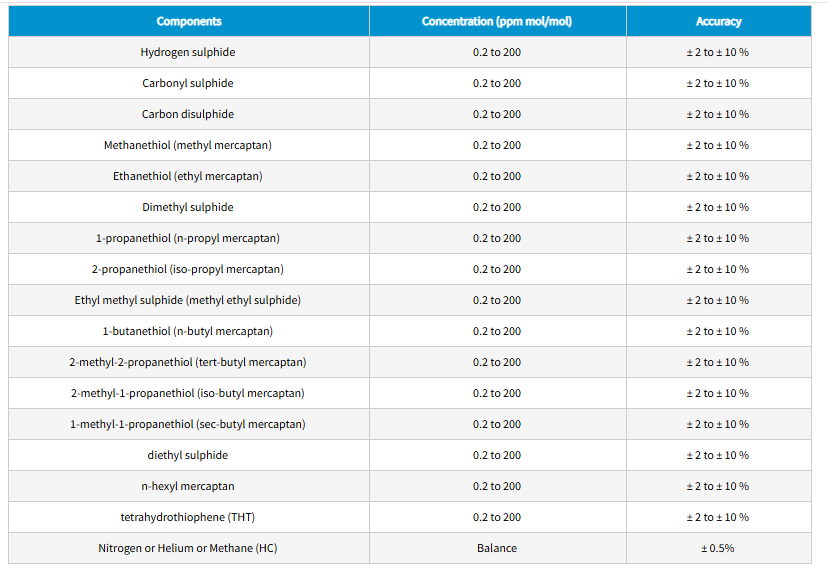Screen dimensions: 828x580
Task: Select the Carbonyl sulphide component cell
Action: [188, 83]
